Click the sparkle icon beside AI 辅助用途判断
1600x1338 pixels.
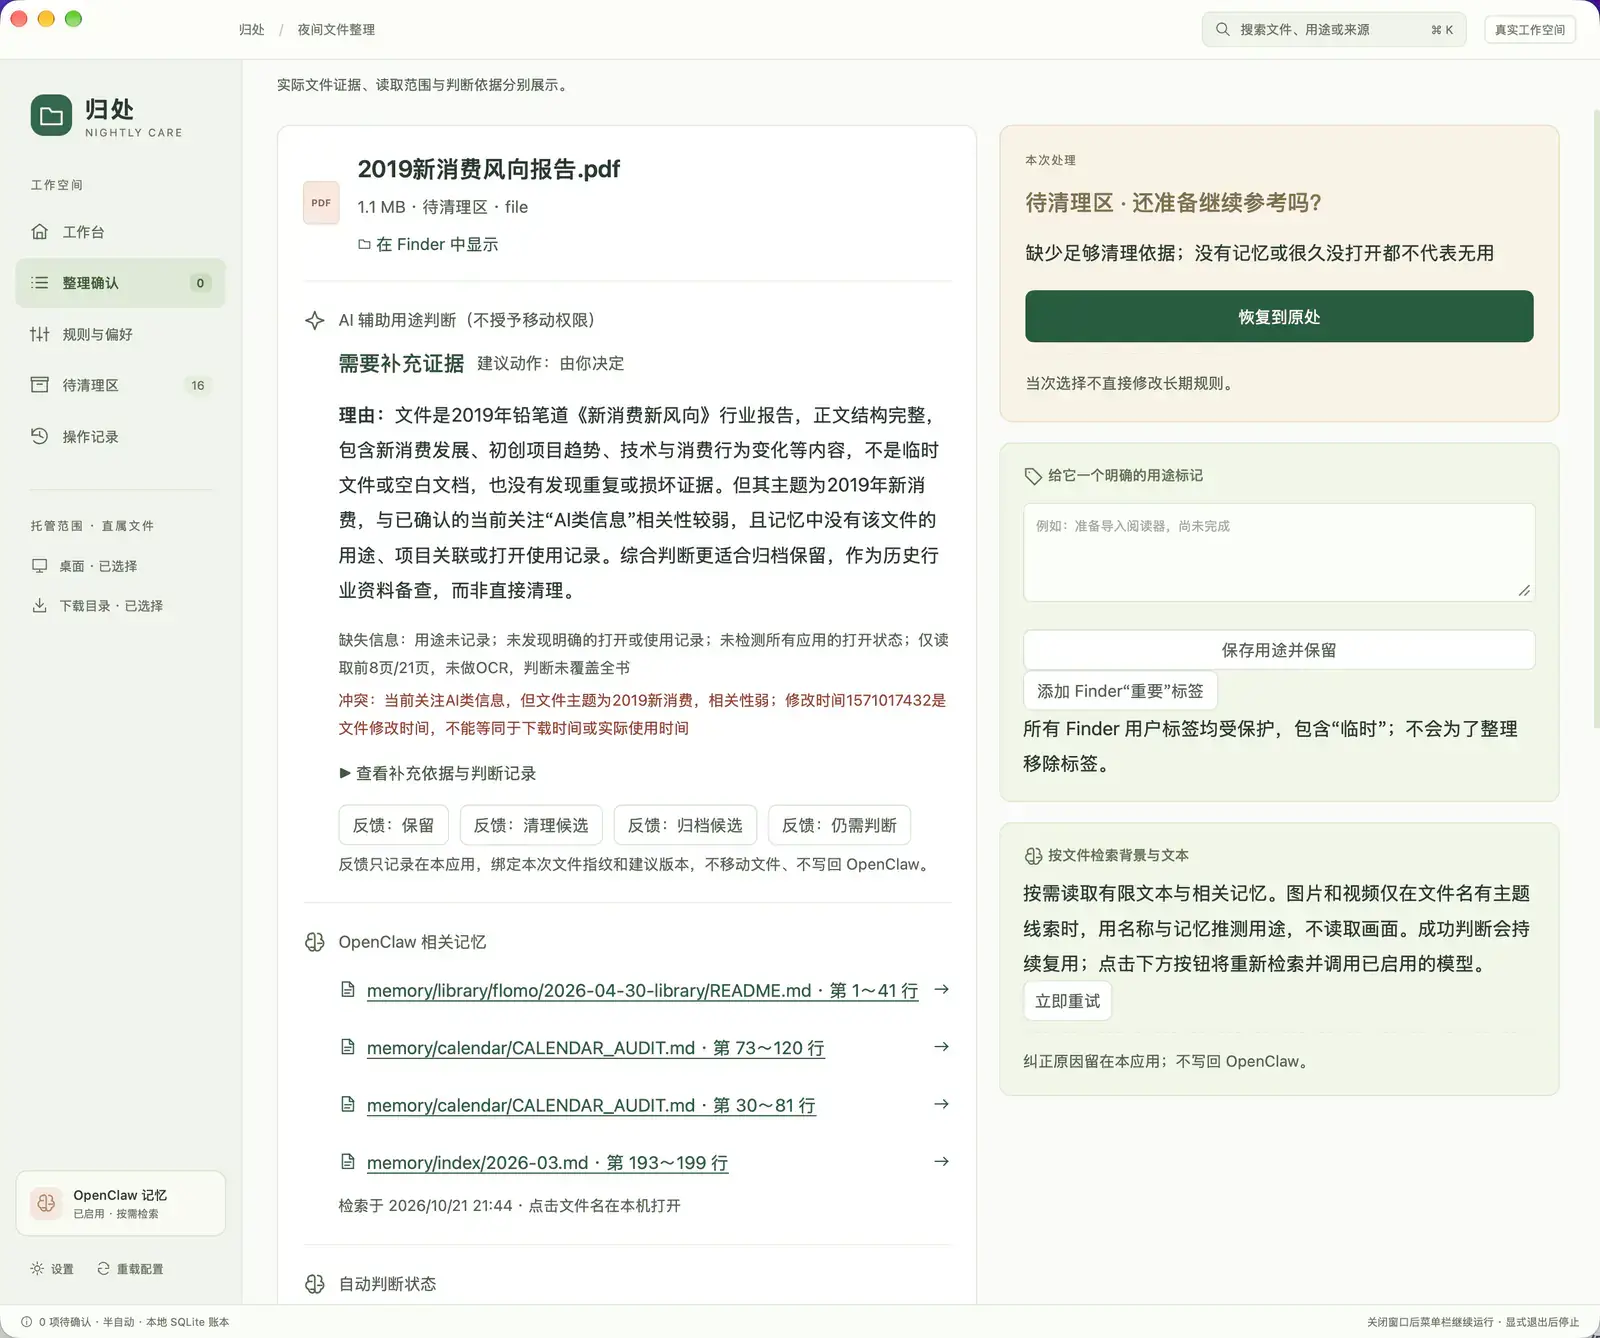315,320
